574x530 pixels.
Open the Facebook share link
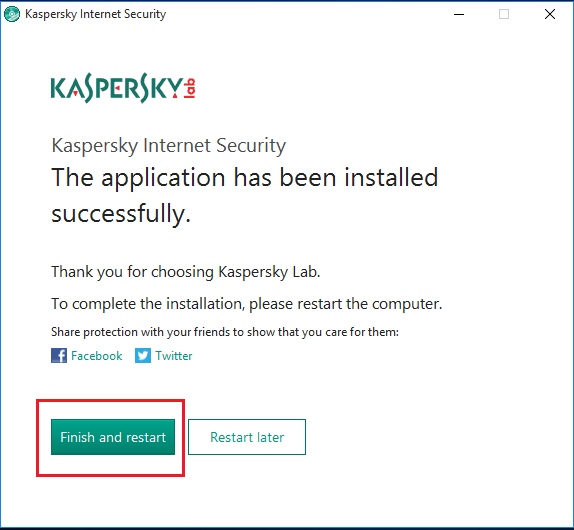click(x=97, y=356)
